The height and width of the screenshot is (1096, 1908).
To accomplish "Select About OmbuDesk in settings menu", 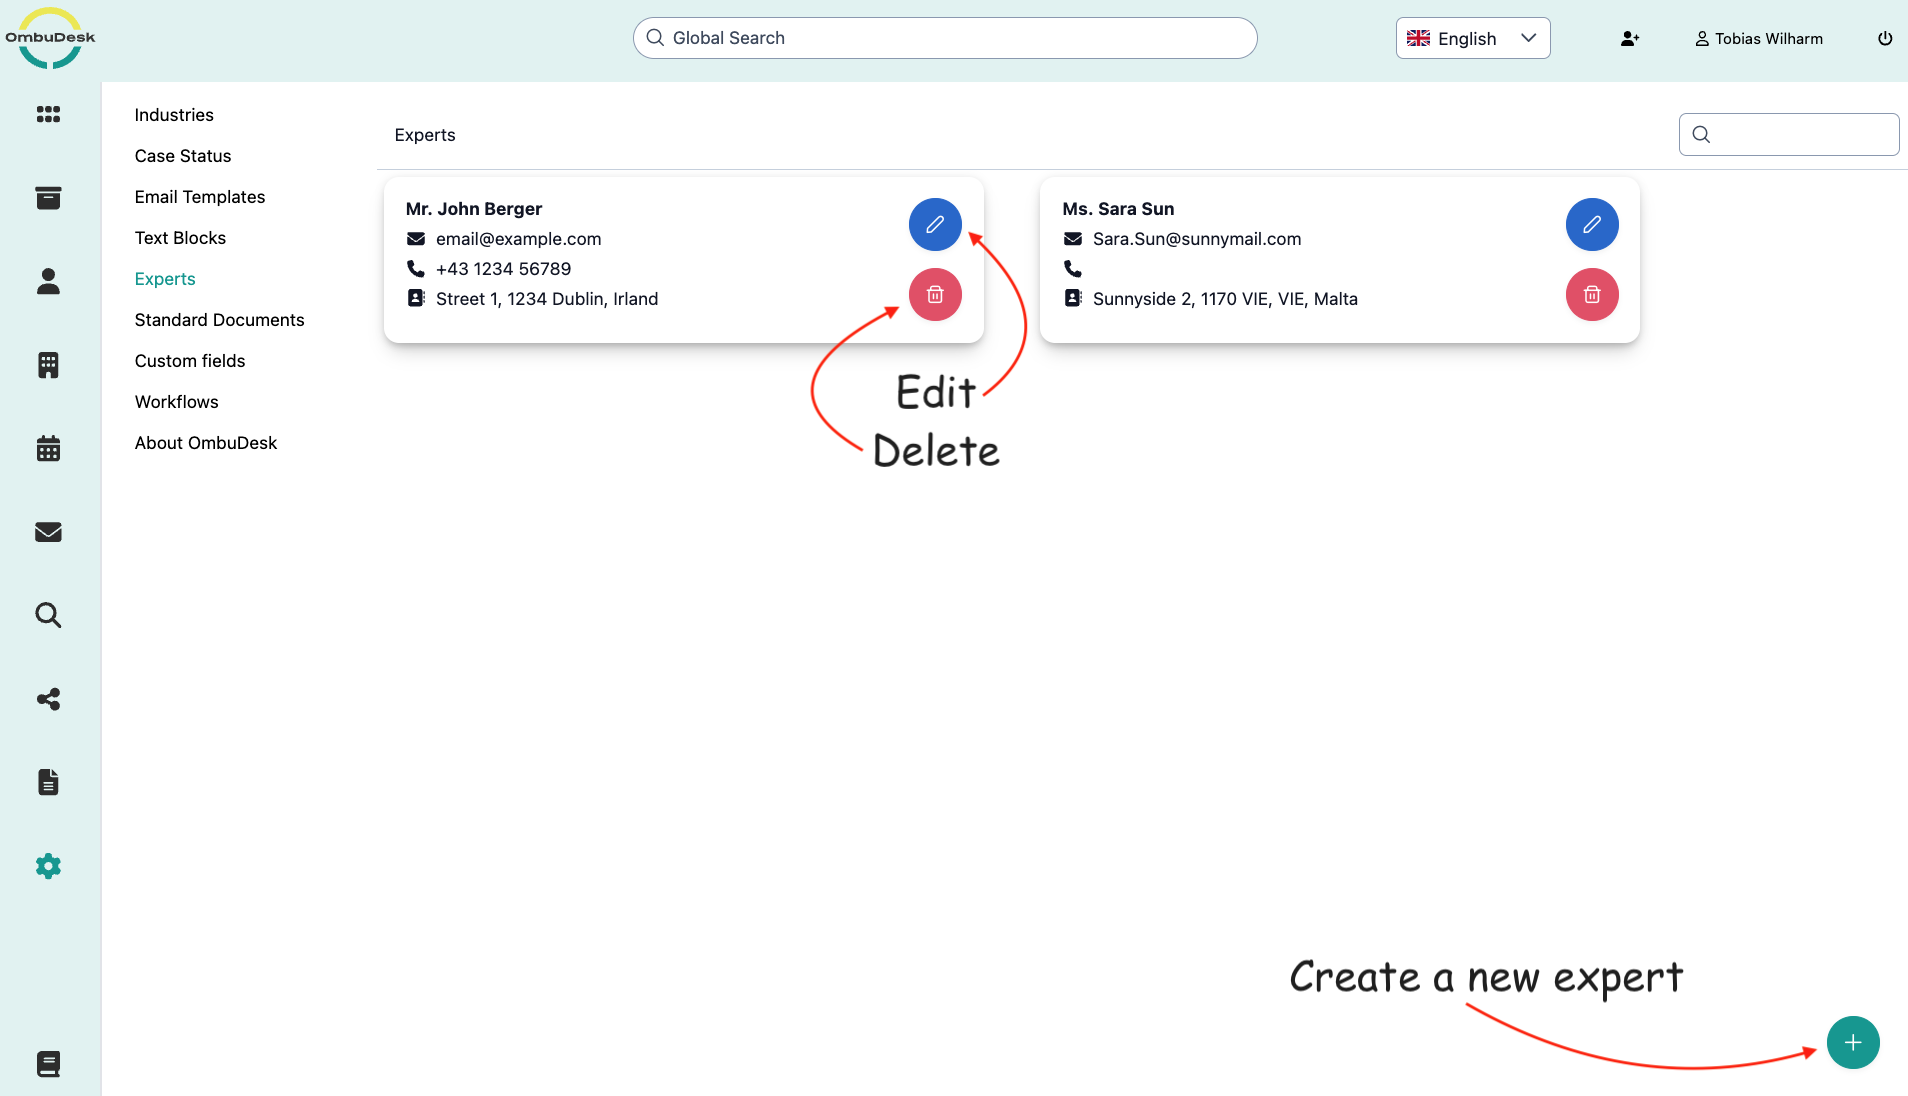I will point(206,443).
